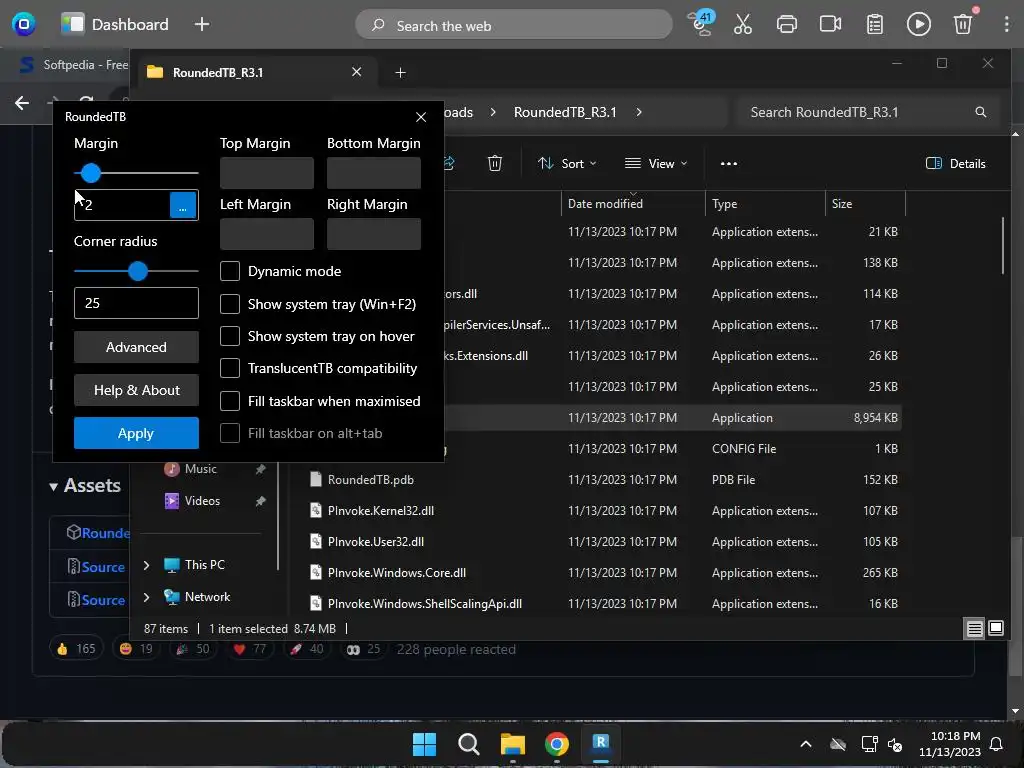
Task: Click the trash icon in top bar
Action: pyautogui.click(x=963, y=25)
